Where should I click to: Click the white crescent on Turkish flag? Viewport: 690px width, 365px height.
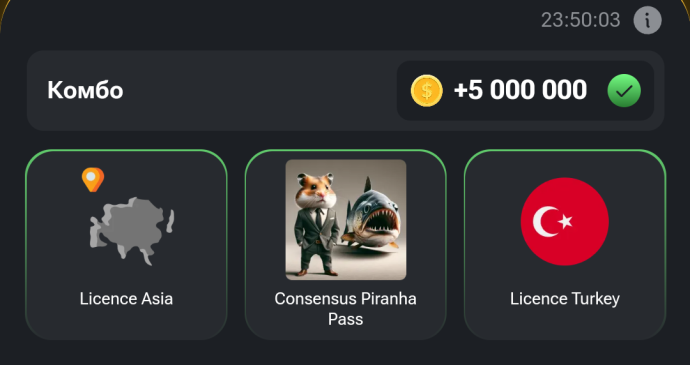pos(545,221)
